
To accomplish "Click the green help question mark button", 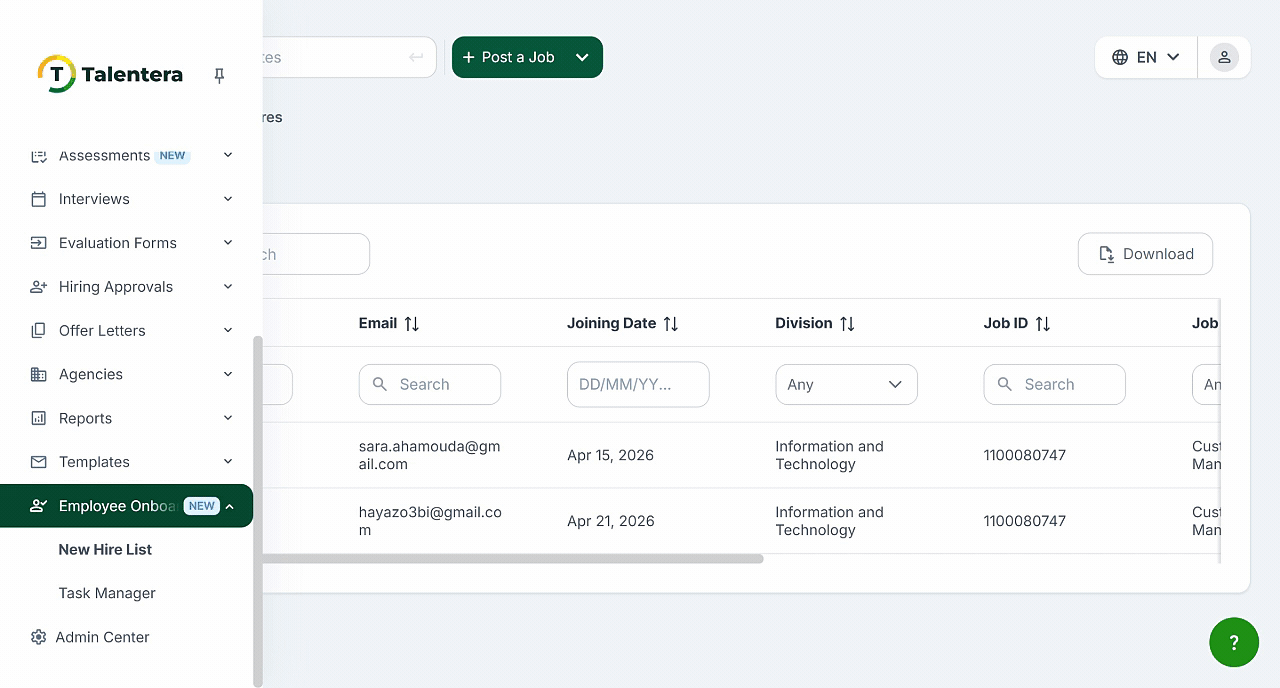I will tap(1233, 642).
